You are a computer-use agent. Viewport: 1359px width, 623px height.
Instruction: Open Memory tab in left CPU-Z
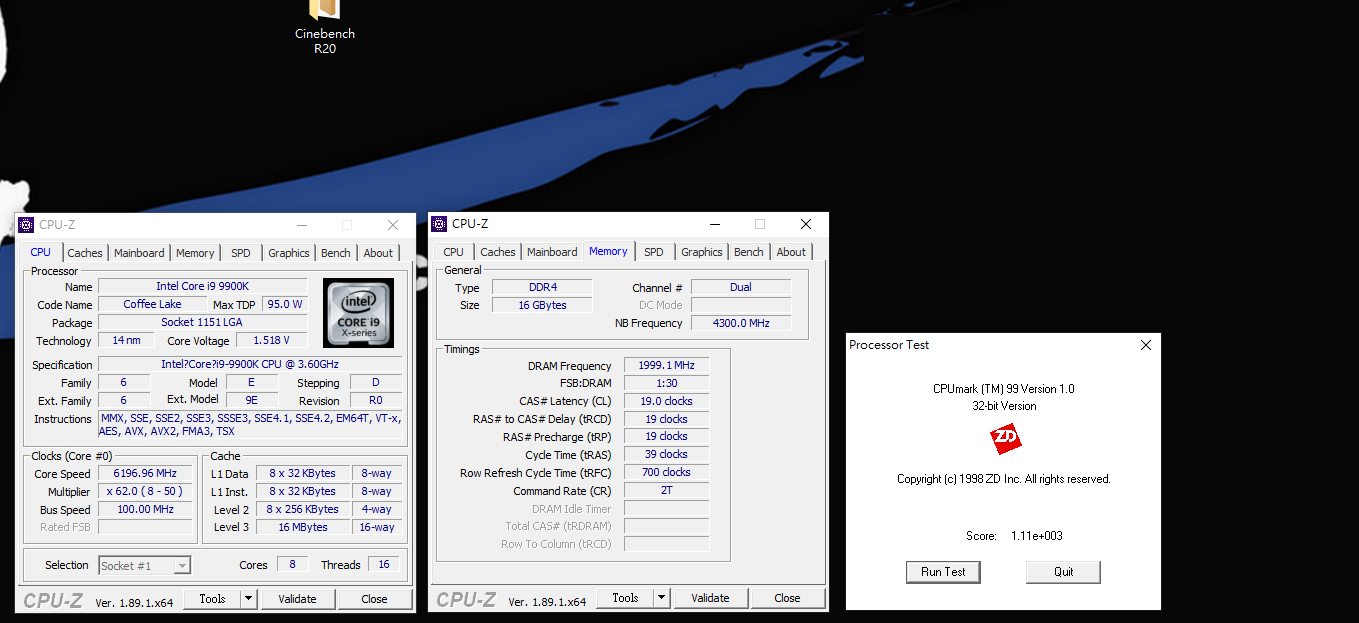pyautogui.click(x=195, y=253)
